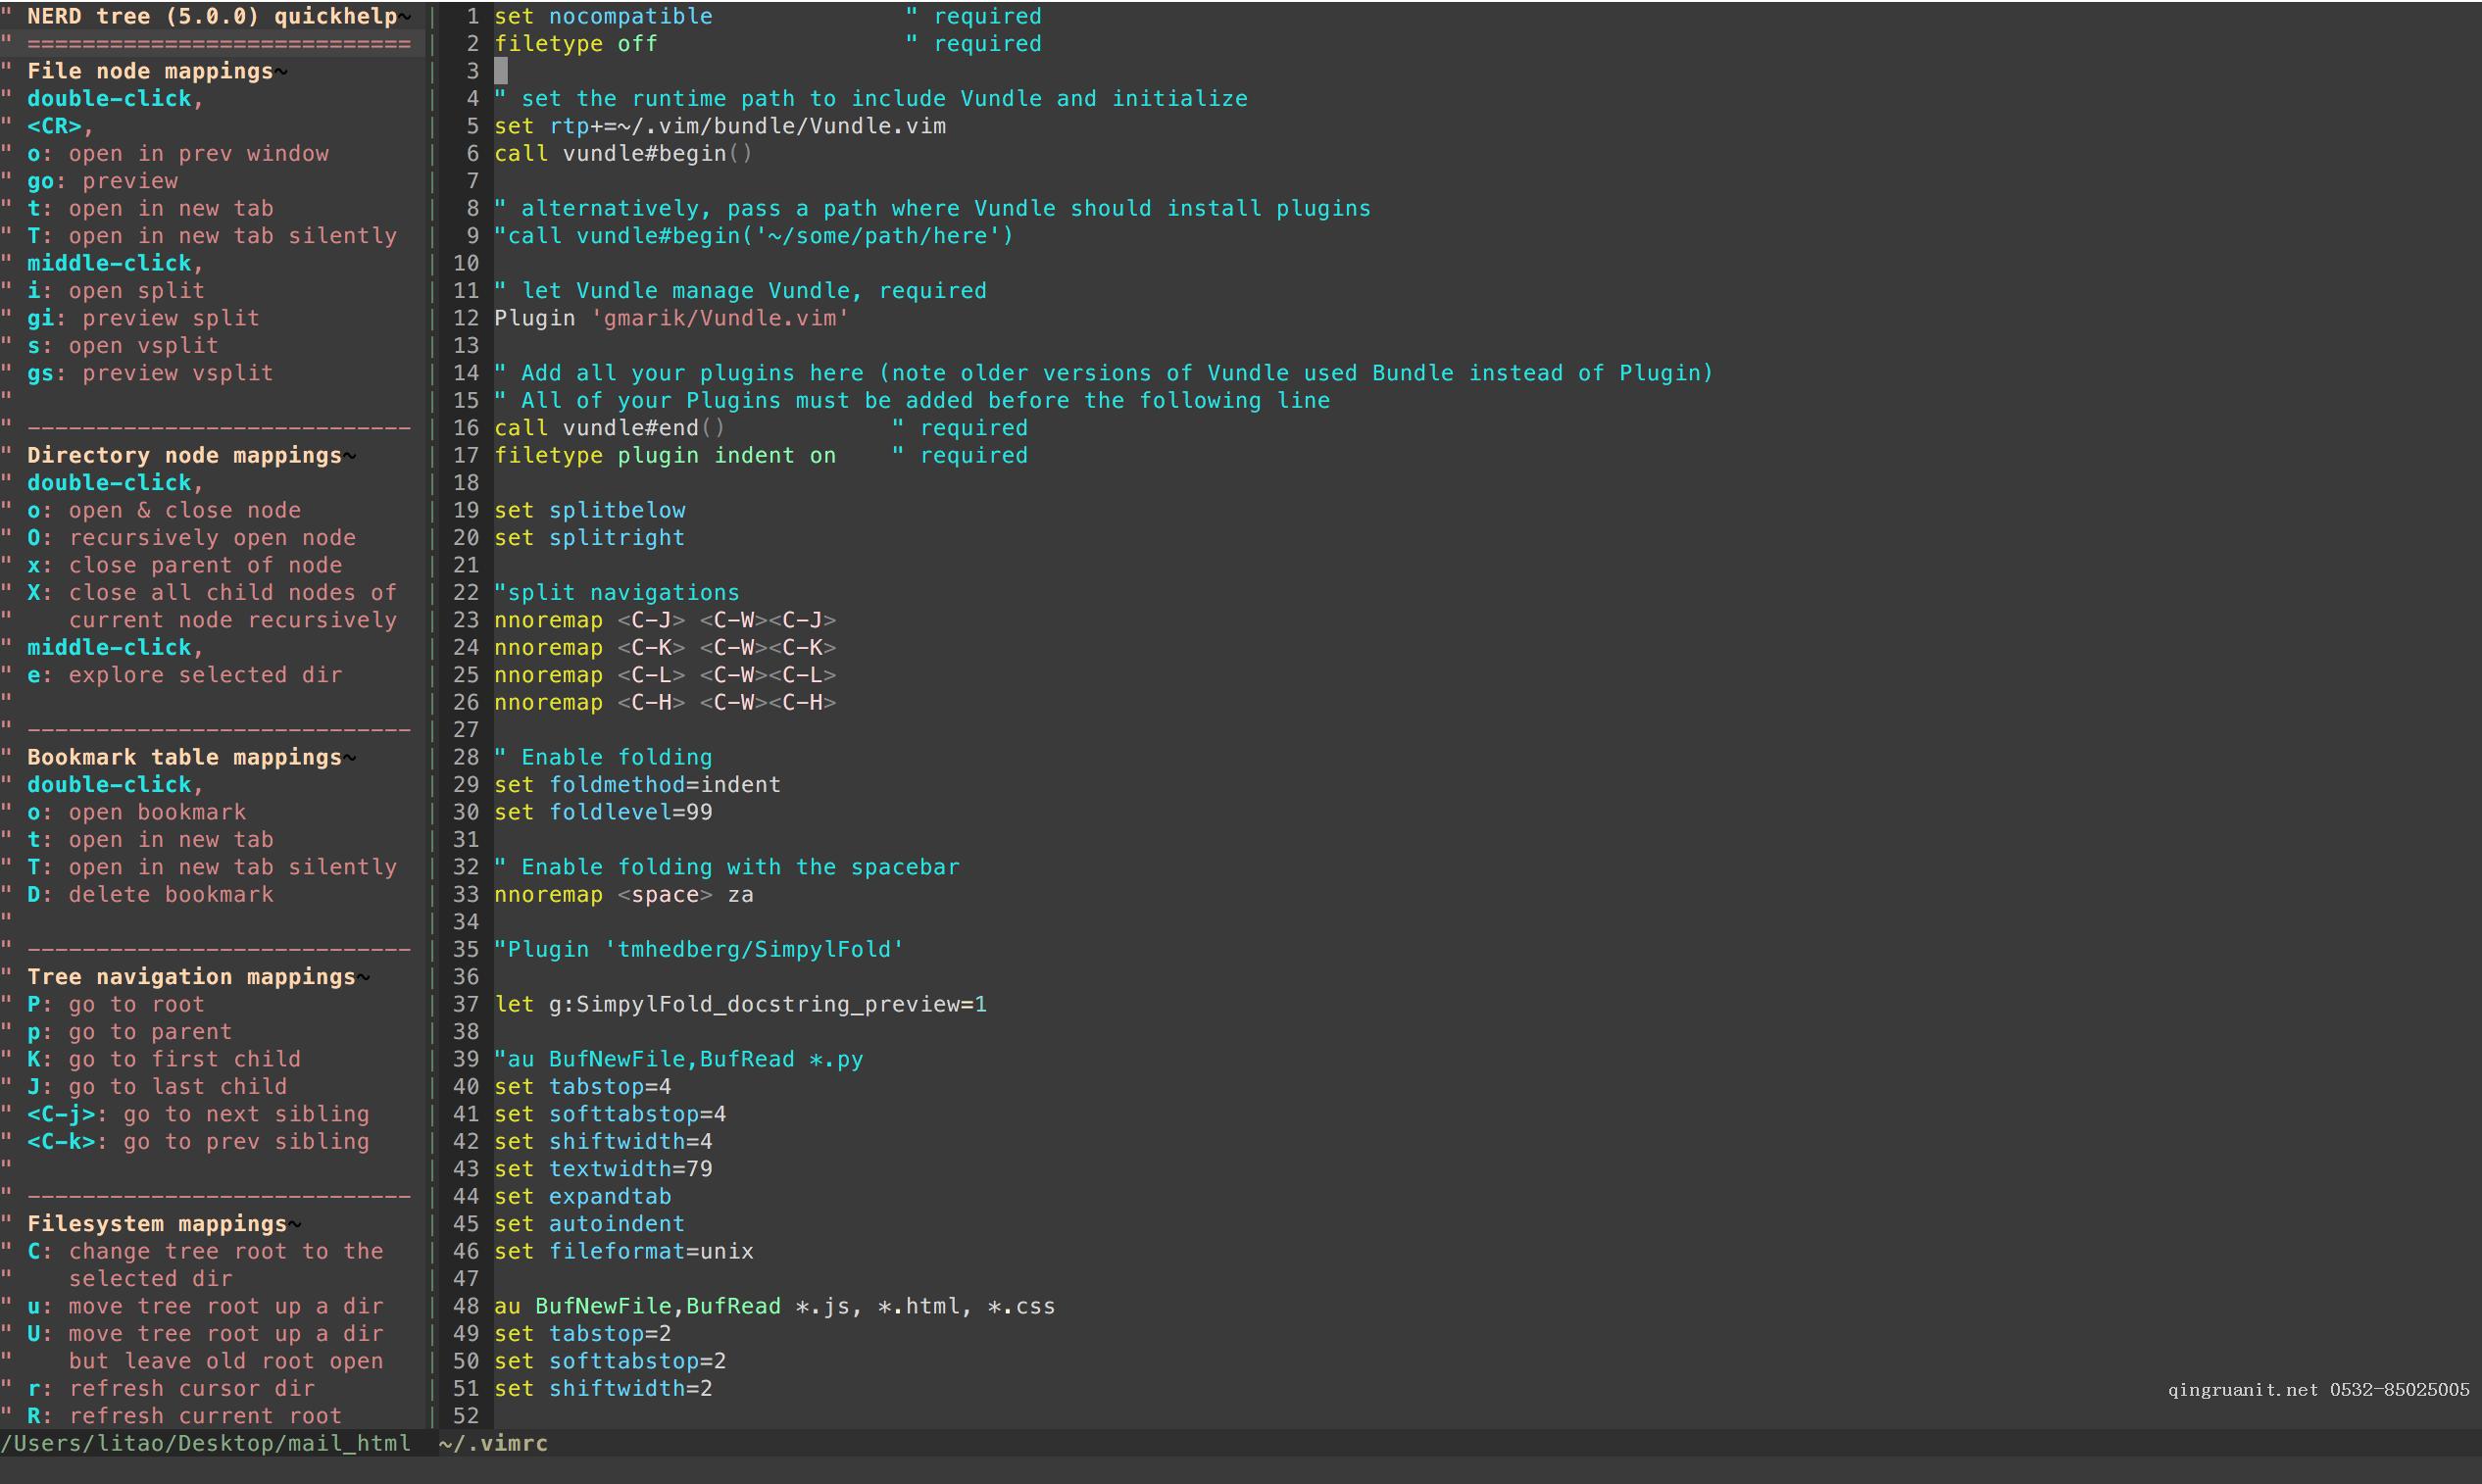Viewport: 2482px width, 1484px height.
Task: Click the Tree navigation mappings heading
Action: pos(191,976)
